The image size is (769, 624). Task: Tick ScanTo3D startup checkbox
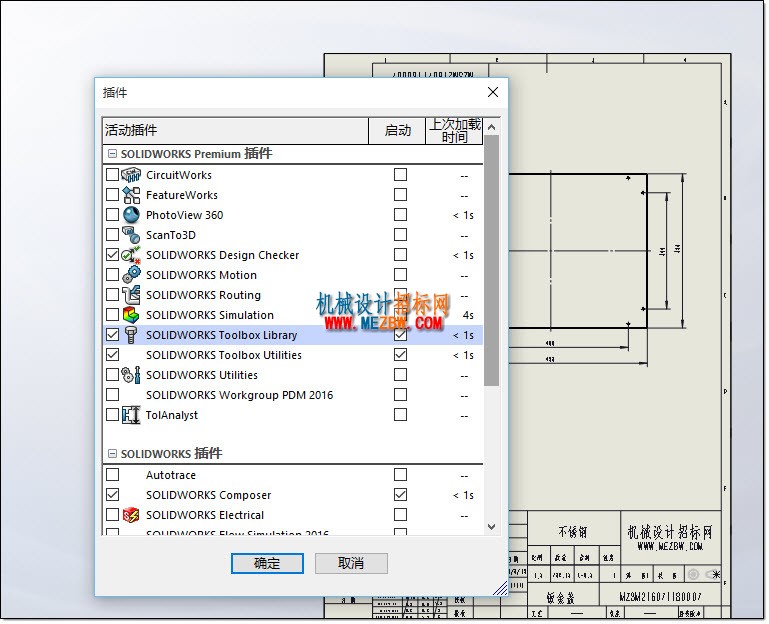(400, 234)
